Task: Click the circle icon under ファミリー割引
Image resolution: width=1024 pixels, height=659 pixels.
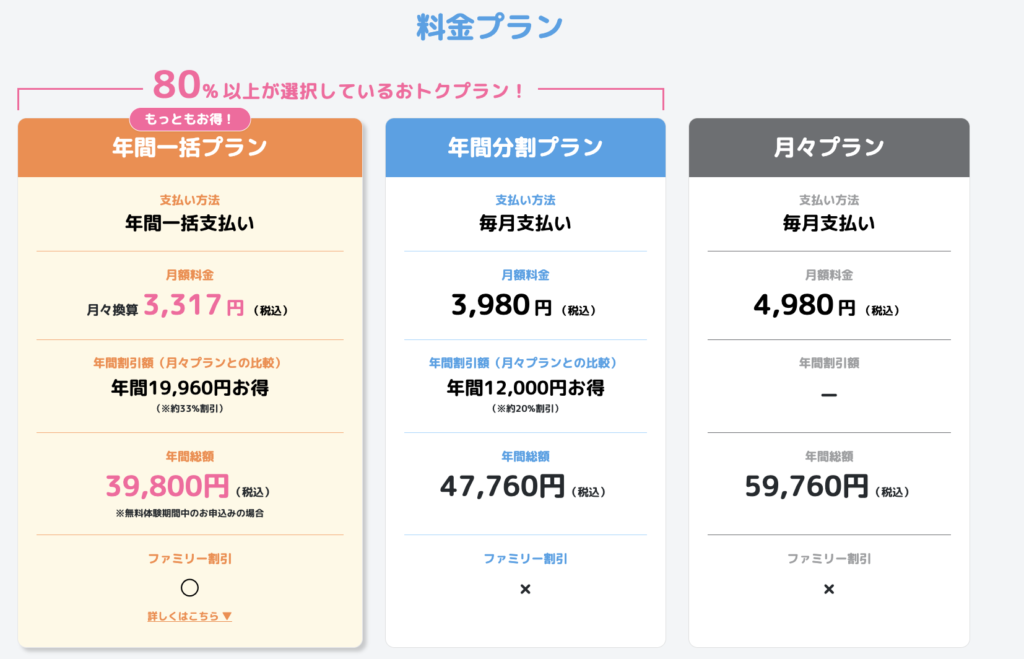Action: tap(189, 588)
